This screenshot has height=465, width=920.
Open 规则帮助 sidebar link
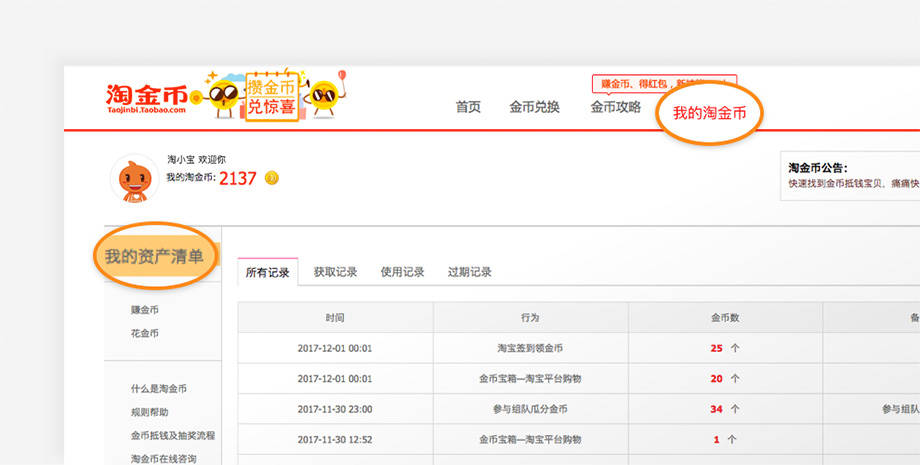point(149,412)
